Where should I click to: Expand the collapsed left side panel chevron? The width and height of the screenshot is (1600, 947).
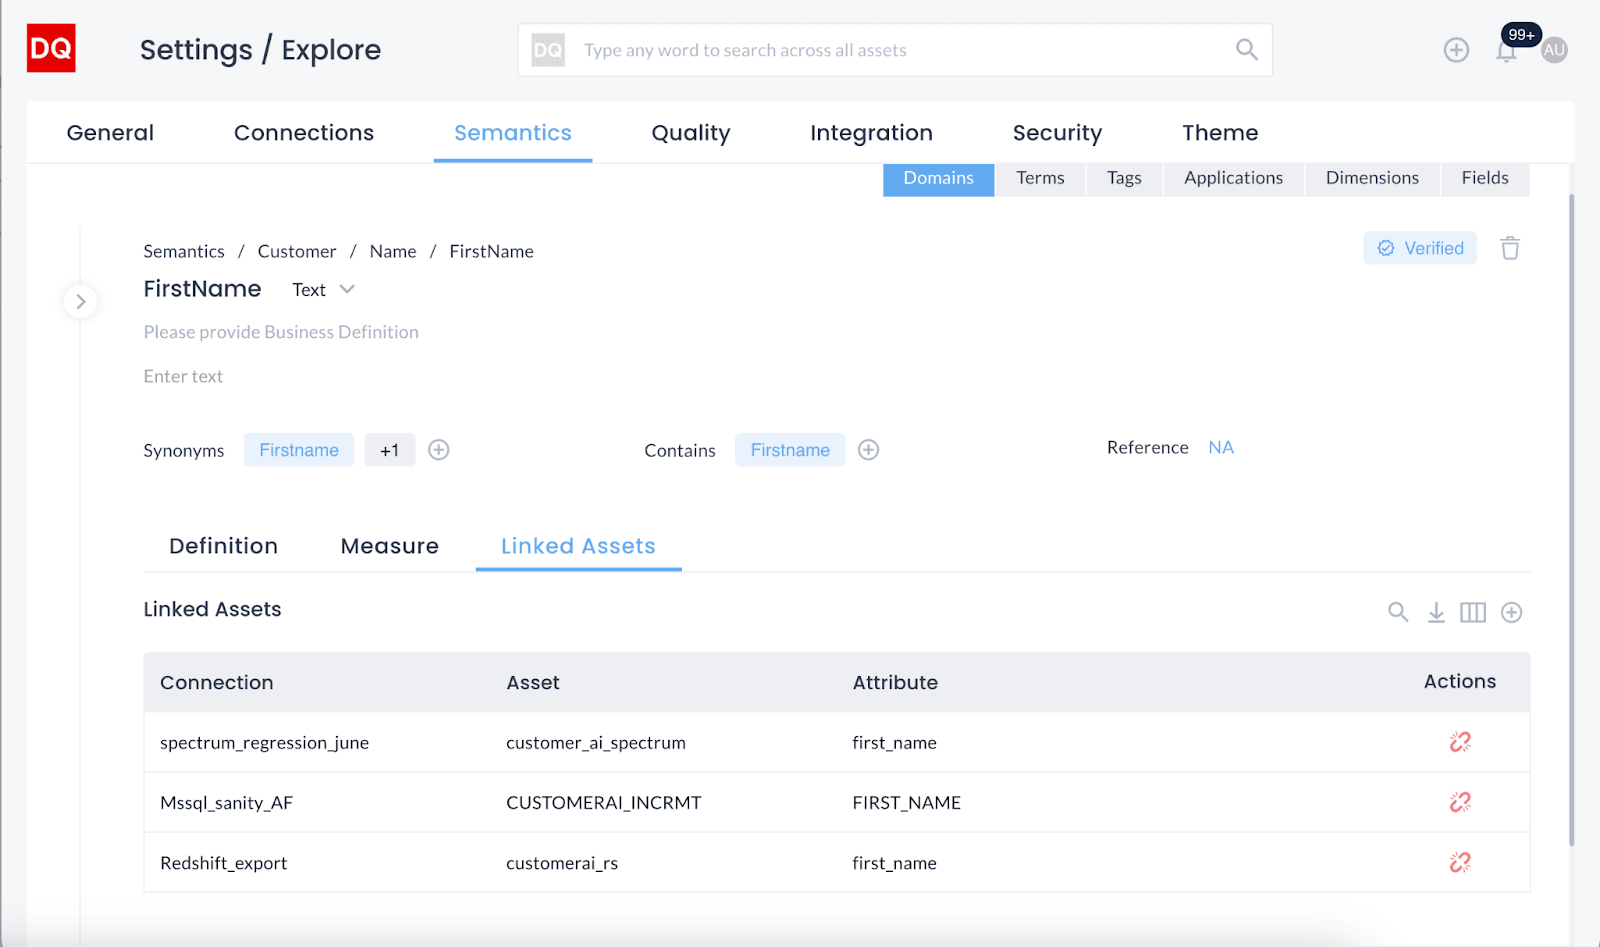80,301
